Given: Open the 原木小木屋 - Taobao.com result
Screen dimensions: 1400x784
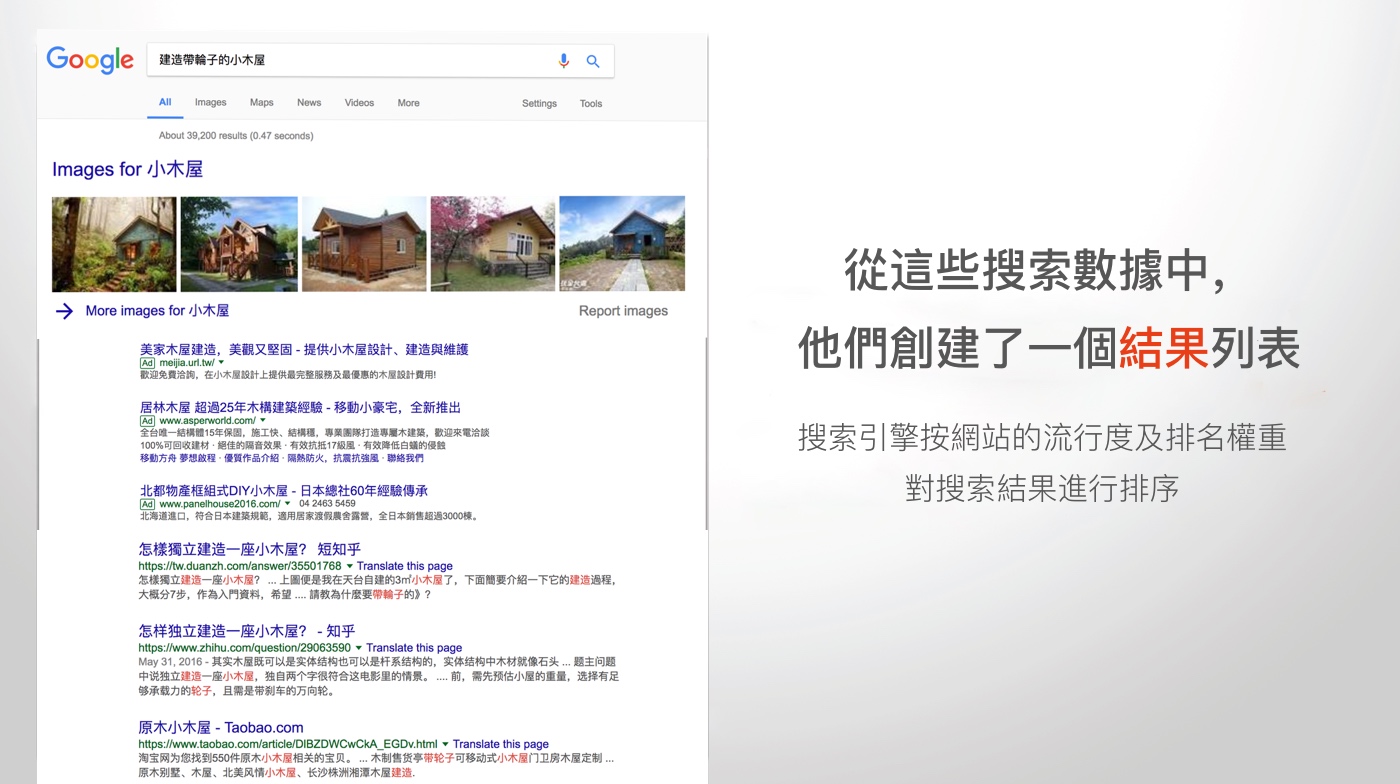Looking at the screenshot, I should coord(221,727).
